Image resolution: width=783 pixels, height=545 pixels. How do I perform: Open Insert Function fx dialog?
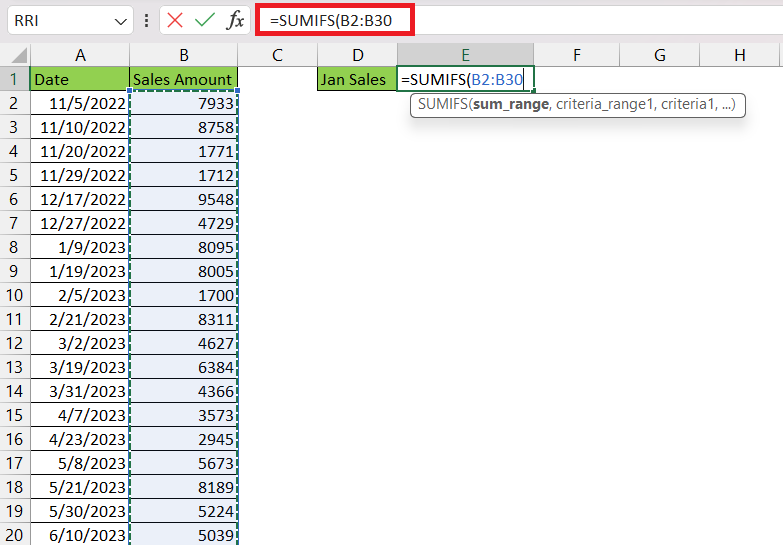coord(235,20)
